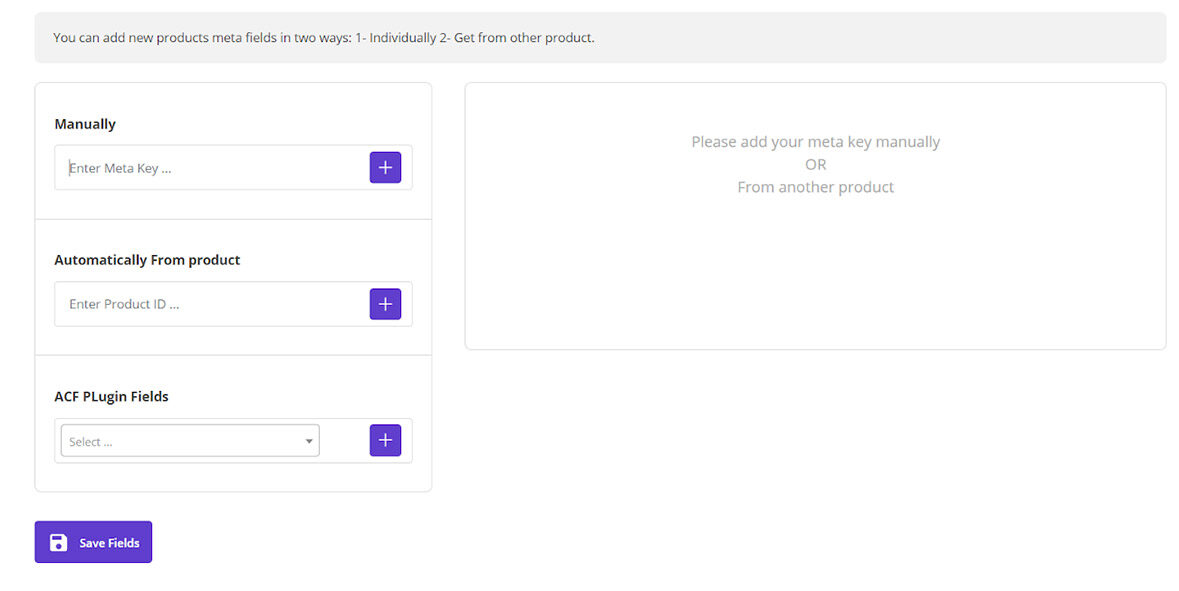The image size is (1179, 591).
Task: Click the small arrow in ACF select
Action: tap(309, 442)
